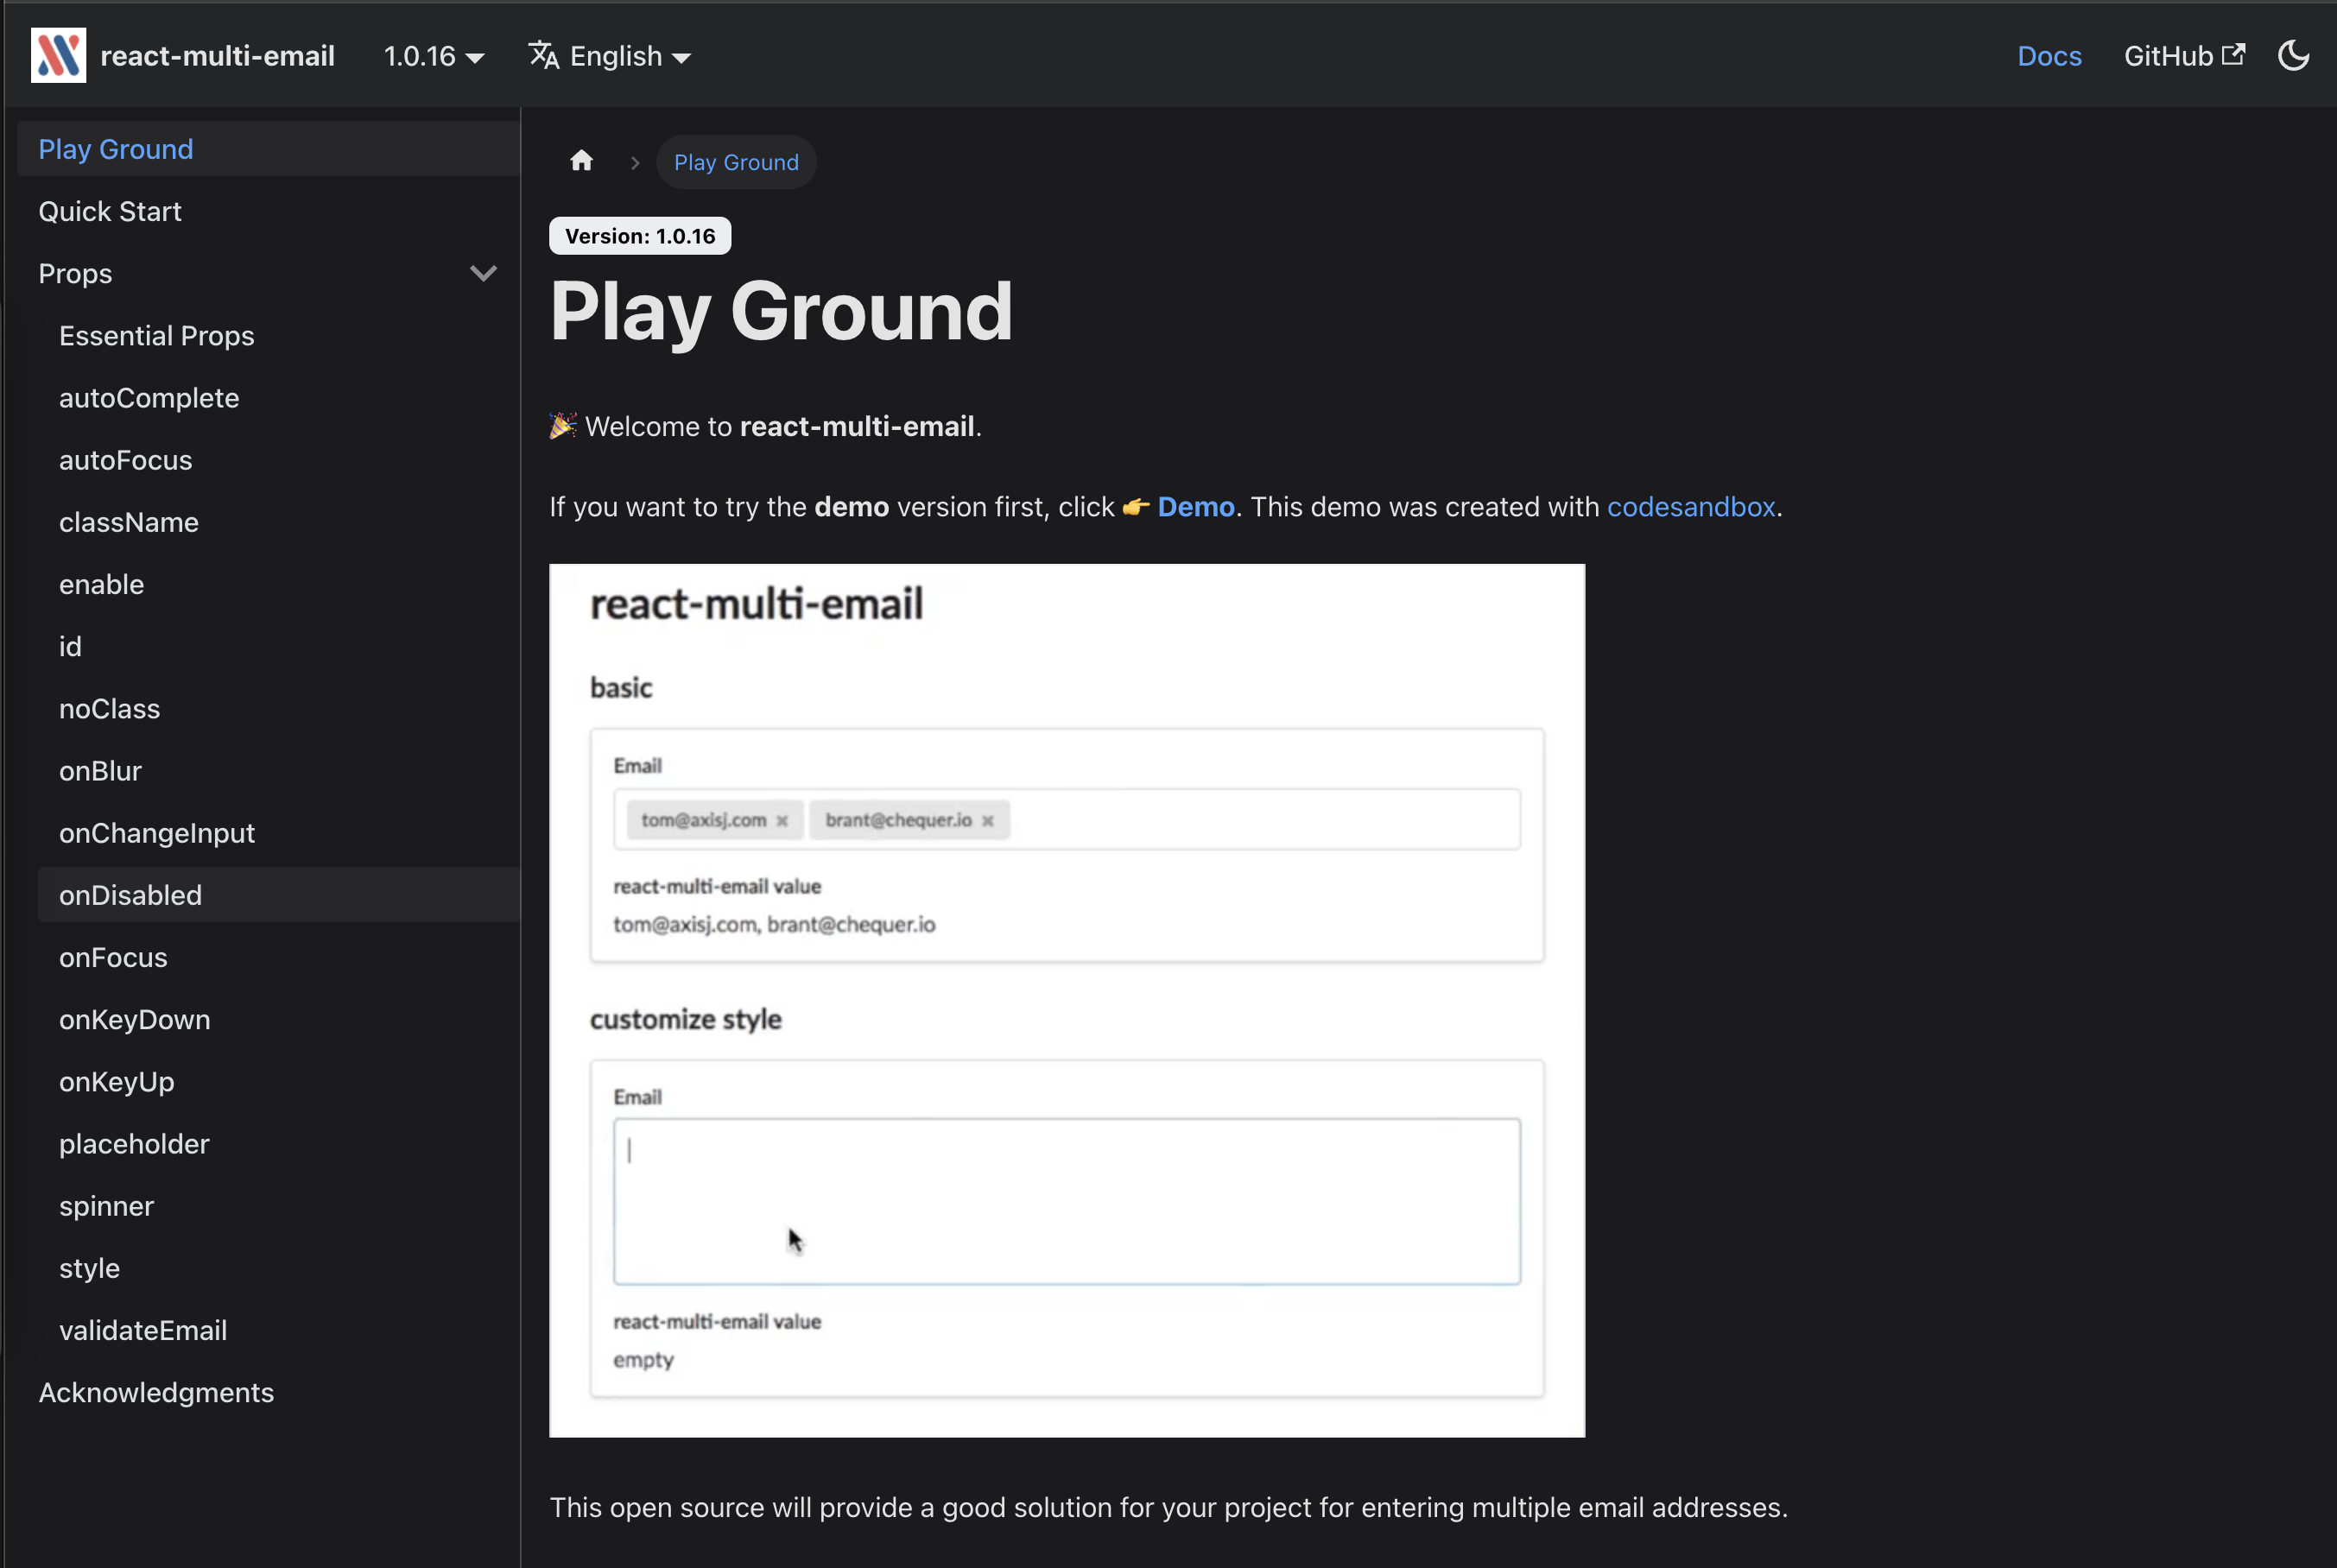Click the Play Ground breadcrumb
2337x1568 pixels.
tap(736, 162)
